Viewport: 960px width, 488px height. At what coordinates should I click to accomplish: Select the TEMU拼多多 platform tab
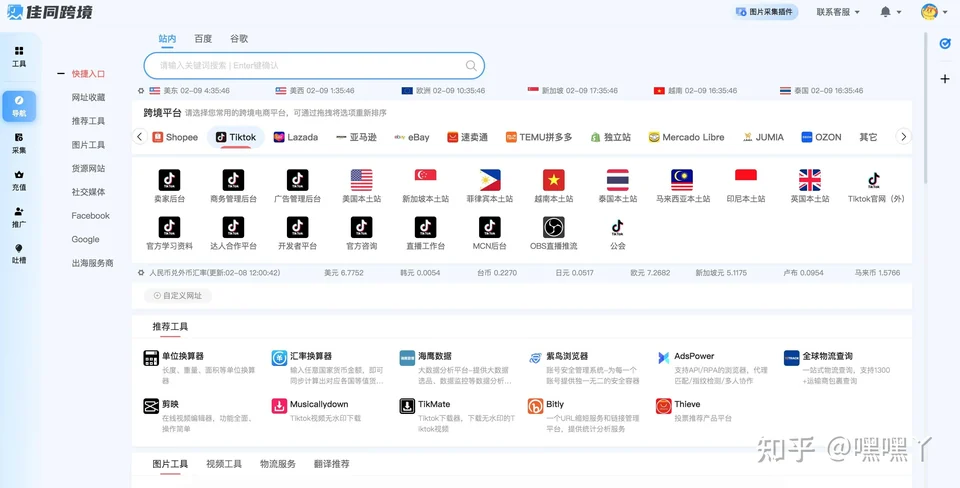[539, 137]
